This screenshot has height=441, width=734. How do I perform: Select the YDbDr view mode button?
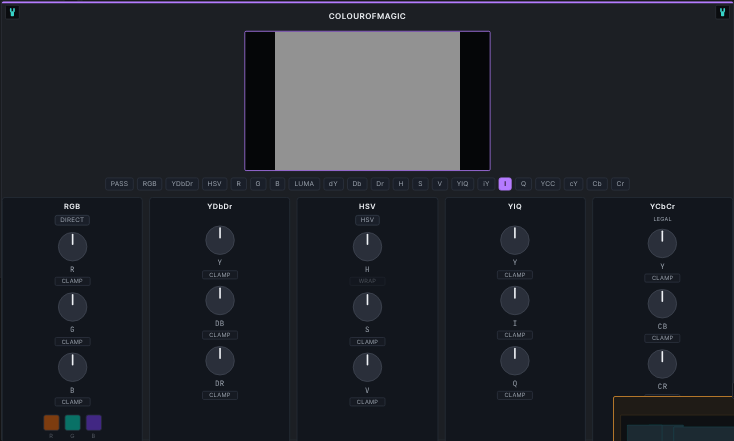click(182, 184)
